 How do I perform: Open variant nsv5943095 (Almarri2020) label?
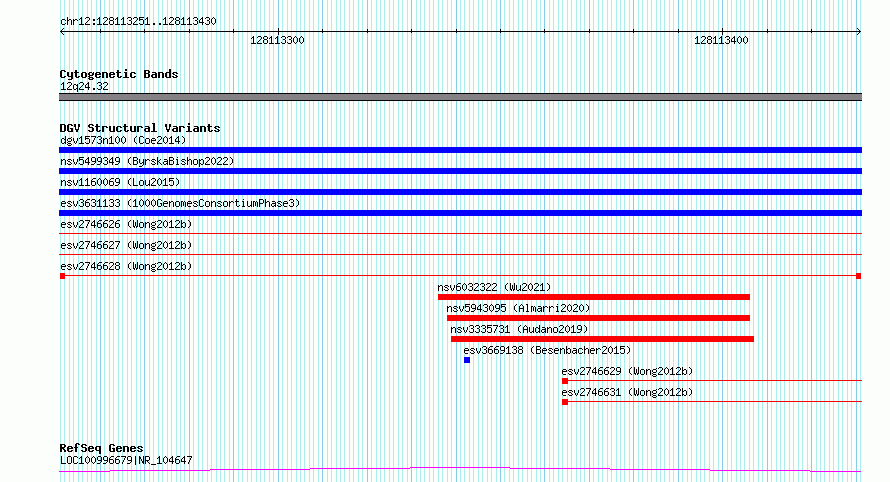pyautogui.click(x=518, y=308)
